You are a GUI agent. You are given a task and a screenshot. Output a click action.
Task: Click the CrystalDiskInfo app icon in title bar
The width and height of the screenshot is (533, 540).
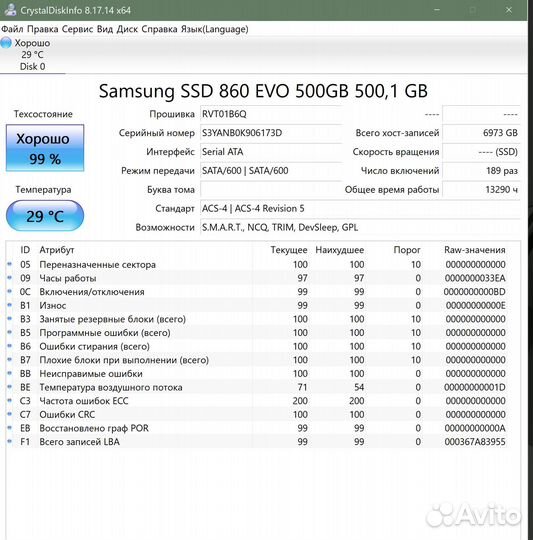(10, 10)
